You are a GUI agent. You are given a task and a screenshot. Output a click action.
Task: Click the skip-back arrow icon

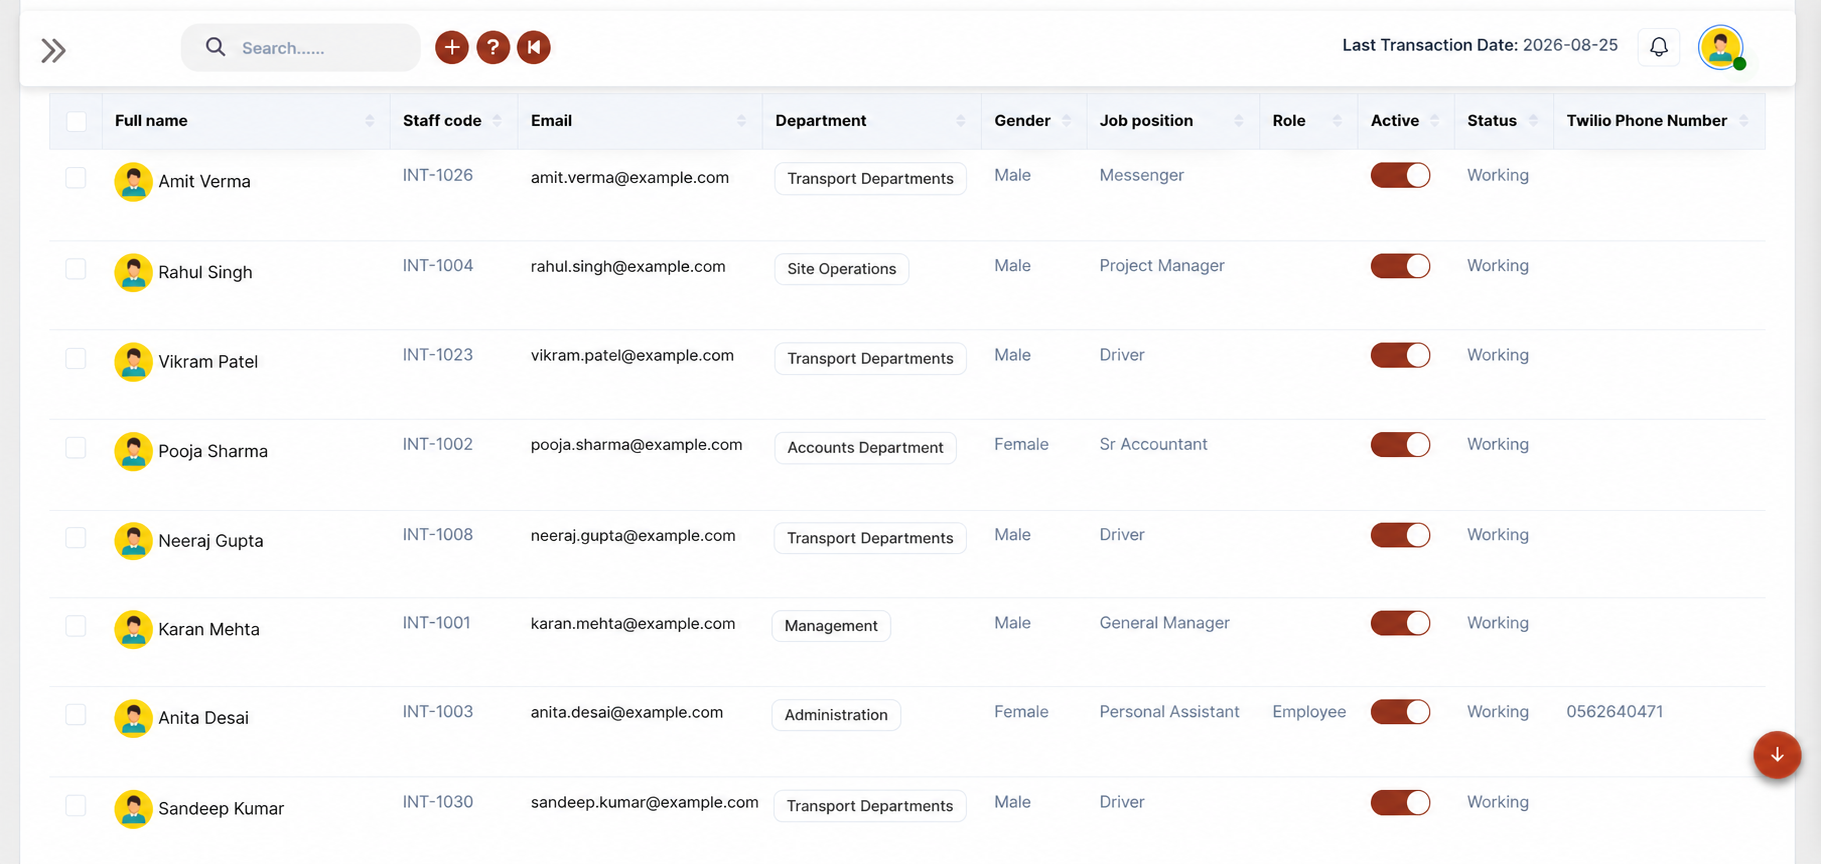point(534,47)
